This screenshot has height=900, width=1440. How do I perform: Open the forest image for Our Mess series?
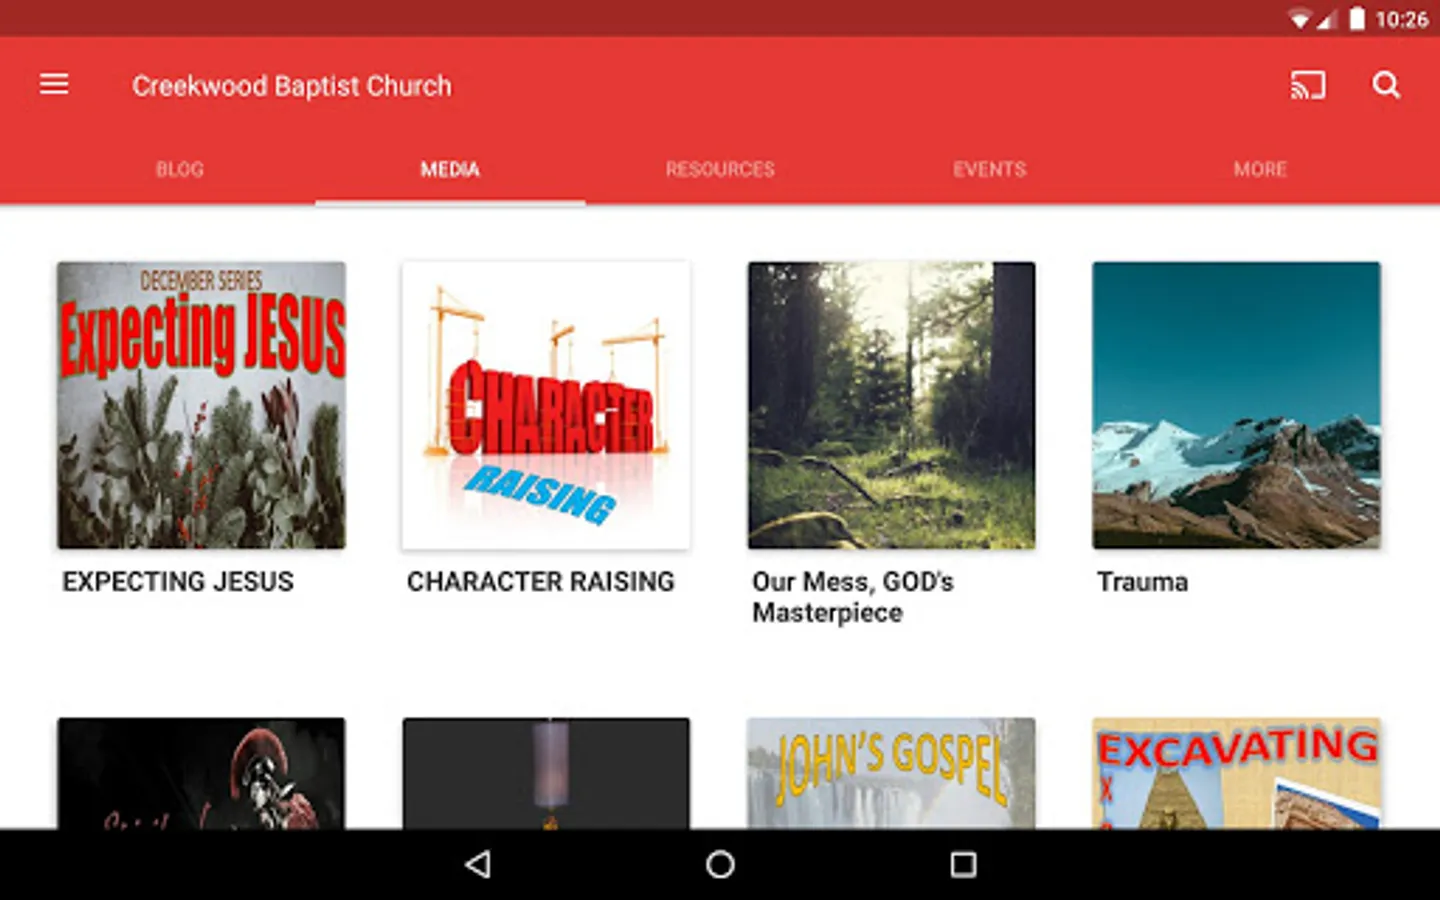point(891,405)
